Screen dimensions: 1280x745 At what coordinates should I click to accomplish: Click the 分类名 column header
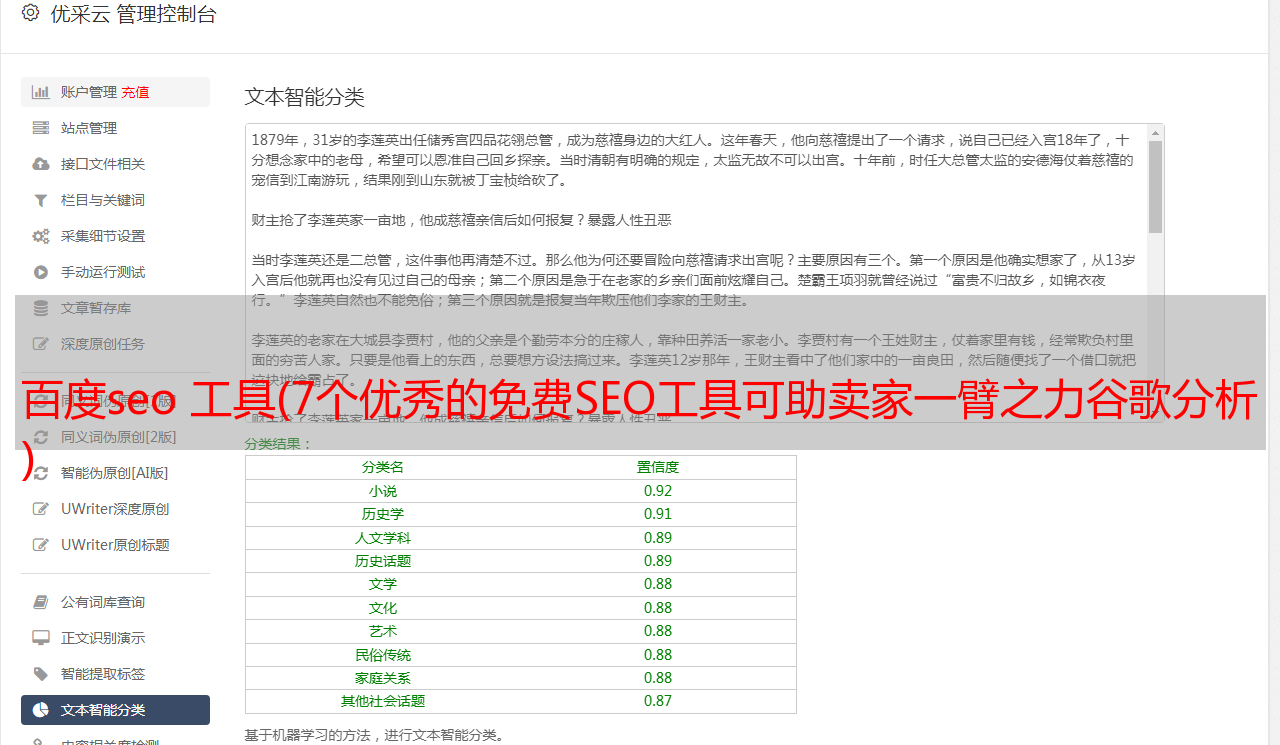pyautogui.click(x=383, y=467)
